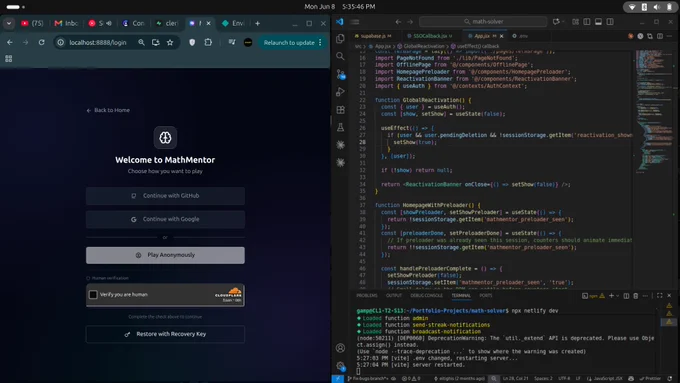Image resolution: width=680 pixels, height=383 pixels.
Task: Close the terminal panel
Action: pyautogui.click(x=669, y=296)
